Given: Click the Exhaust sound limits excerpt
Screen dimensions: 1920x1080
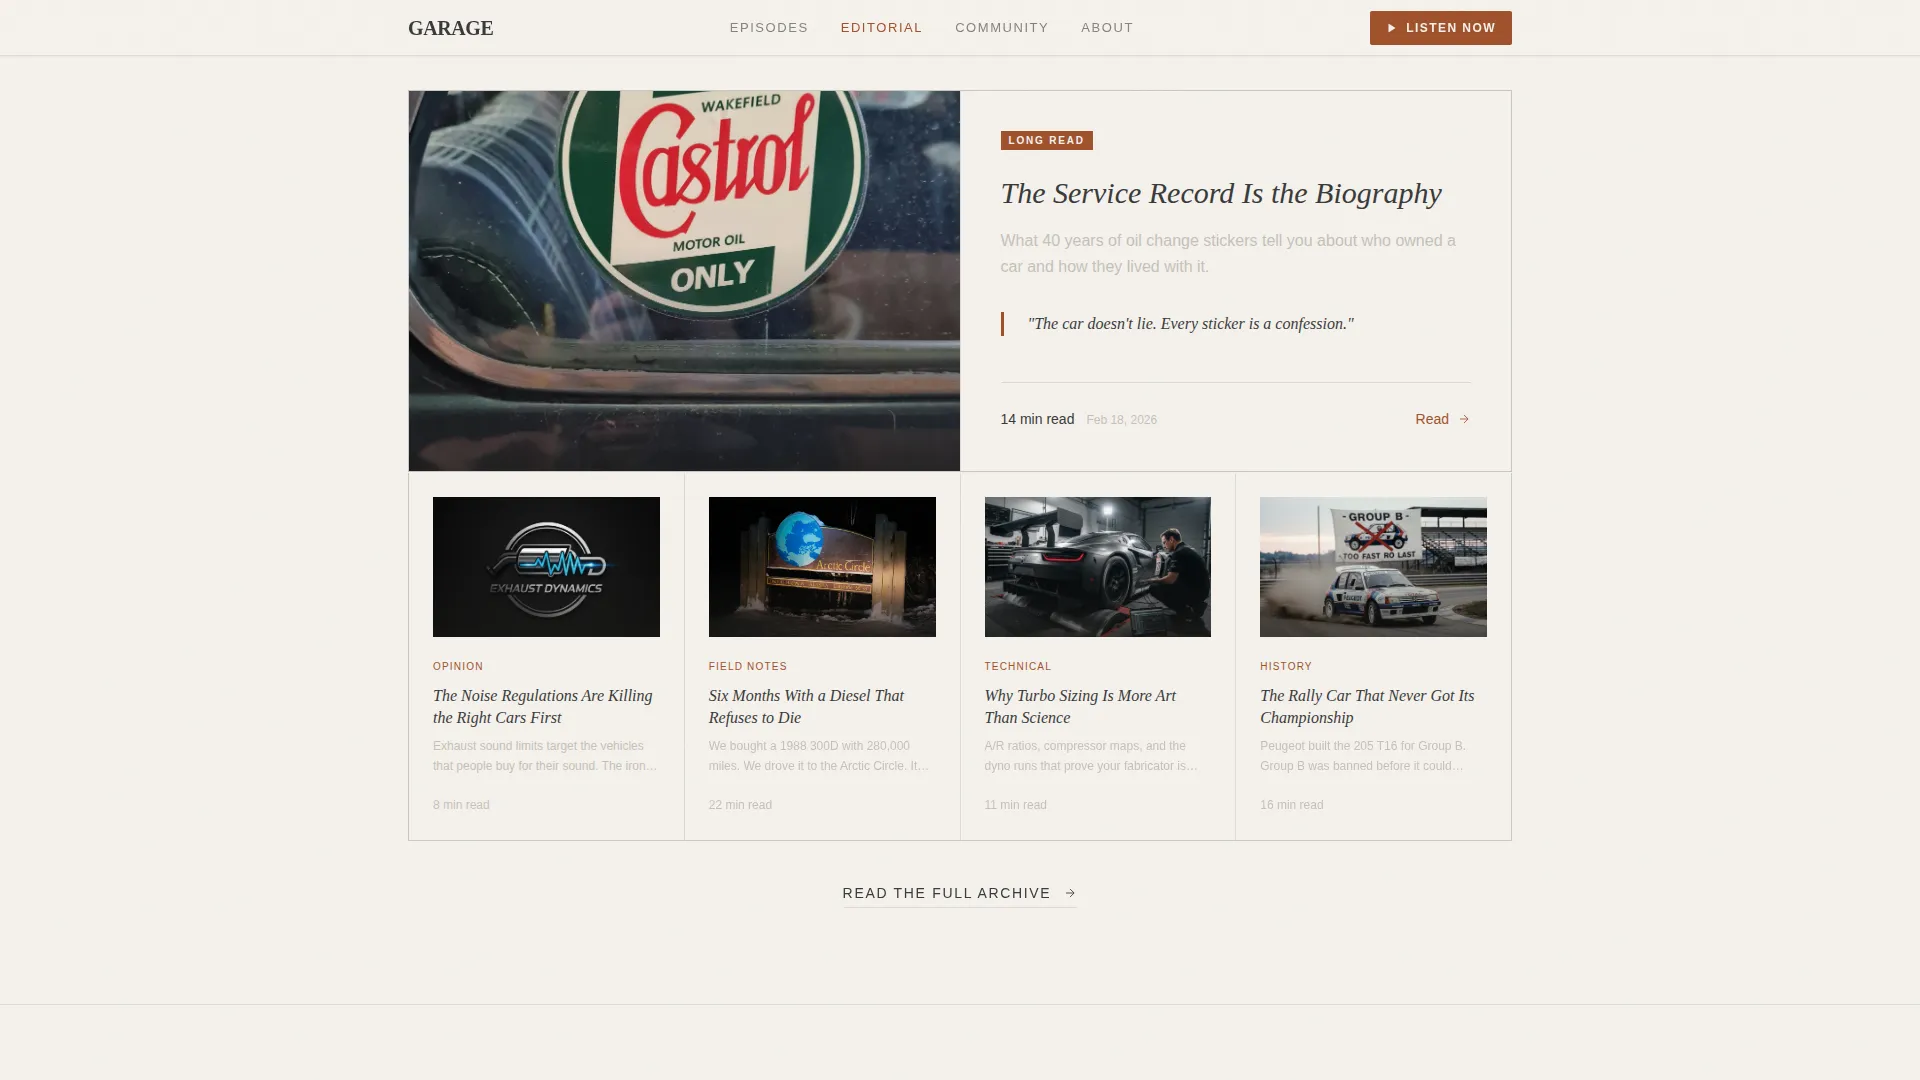Looking at the screenshot, I should click(x=545, y=756).
